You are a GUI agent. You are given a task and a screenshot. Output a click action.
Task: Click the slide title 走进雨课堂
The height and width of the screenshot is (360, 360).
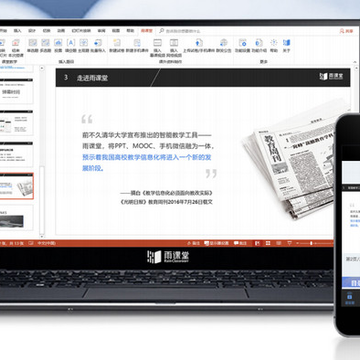tap(92, 78)
